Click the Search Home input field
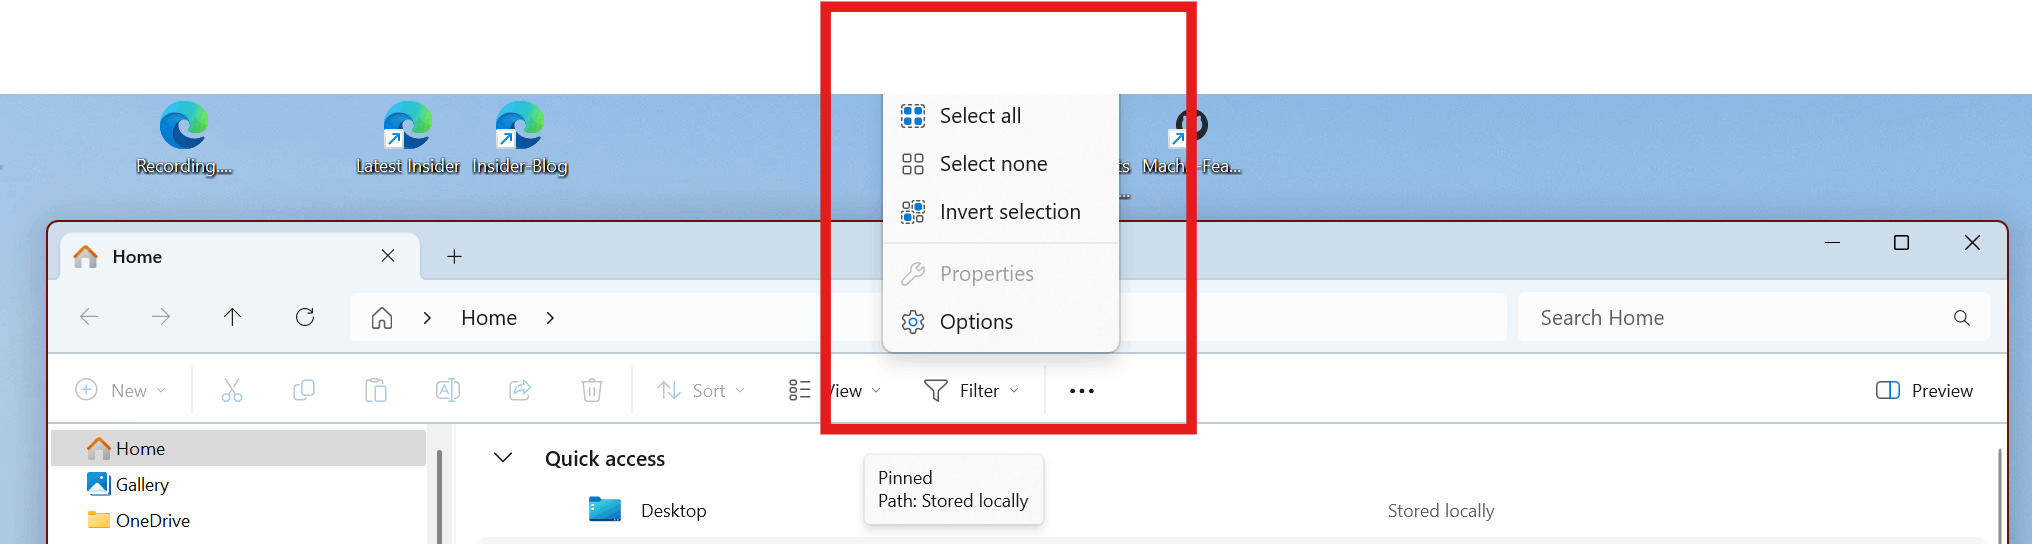This screenshot has width=2032, height=544. tap(1753, 318)
